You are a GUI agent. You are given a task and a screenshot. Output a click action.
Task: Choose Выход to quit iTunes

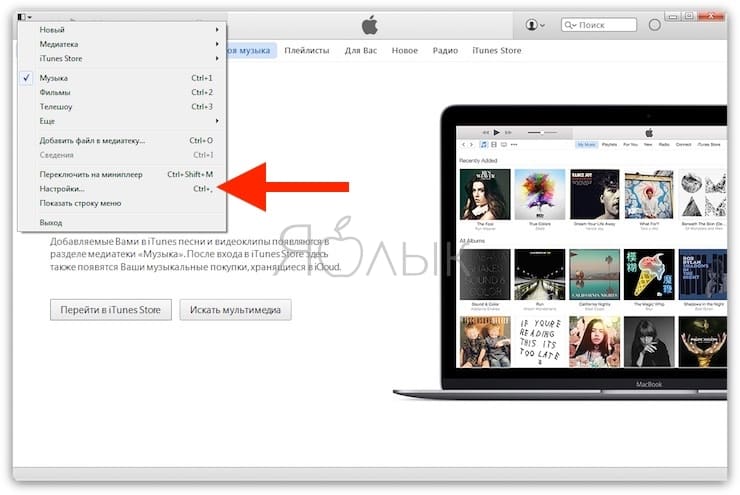[122, 222]
